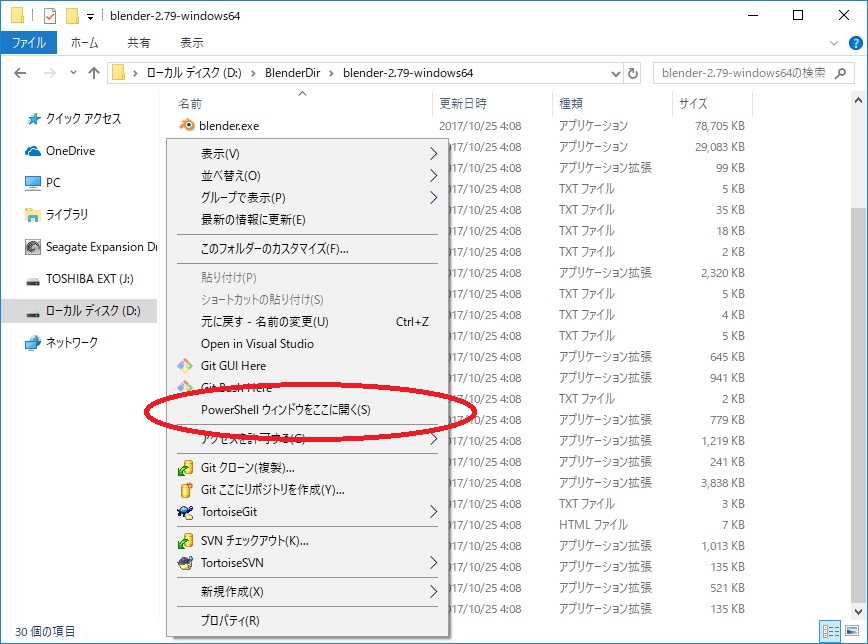Click the 29,083 KB size value
The width and height of the screenshot is (868, 644).
(x=720, y=147)
